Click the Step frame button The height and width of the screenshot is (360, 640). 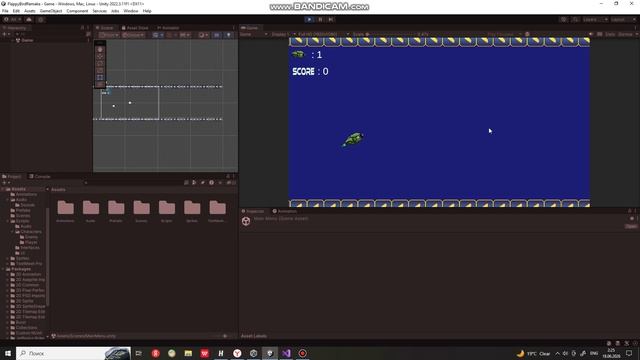(331, 19)
